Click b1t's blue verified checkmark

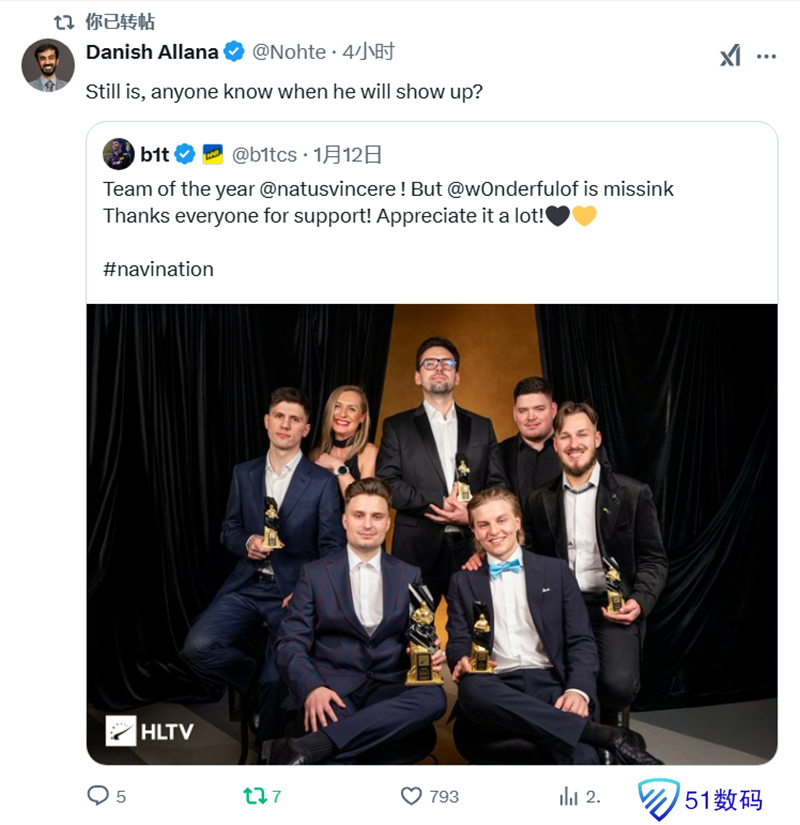(x=185, y=154)
